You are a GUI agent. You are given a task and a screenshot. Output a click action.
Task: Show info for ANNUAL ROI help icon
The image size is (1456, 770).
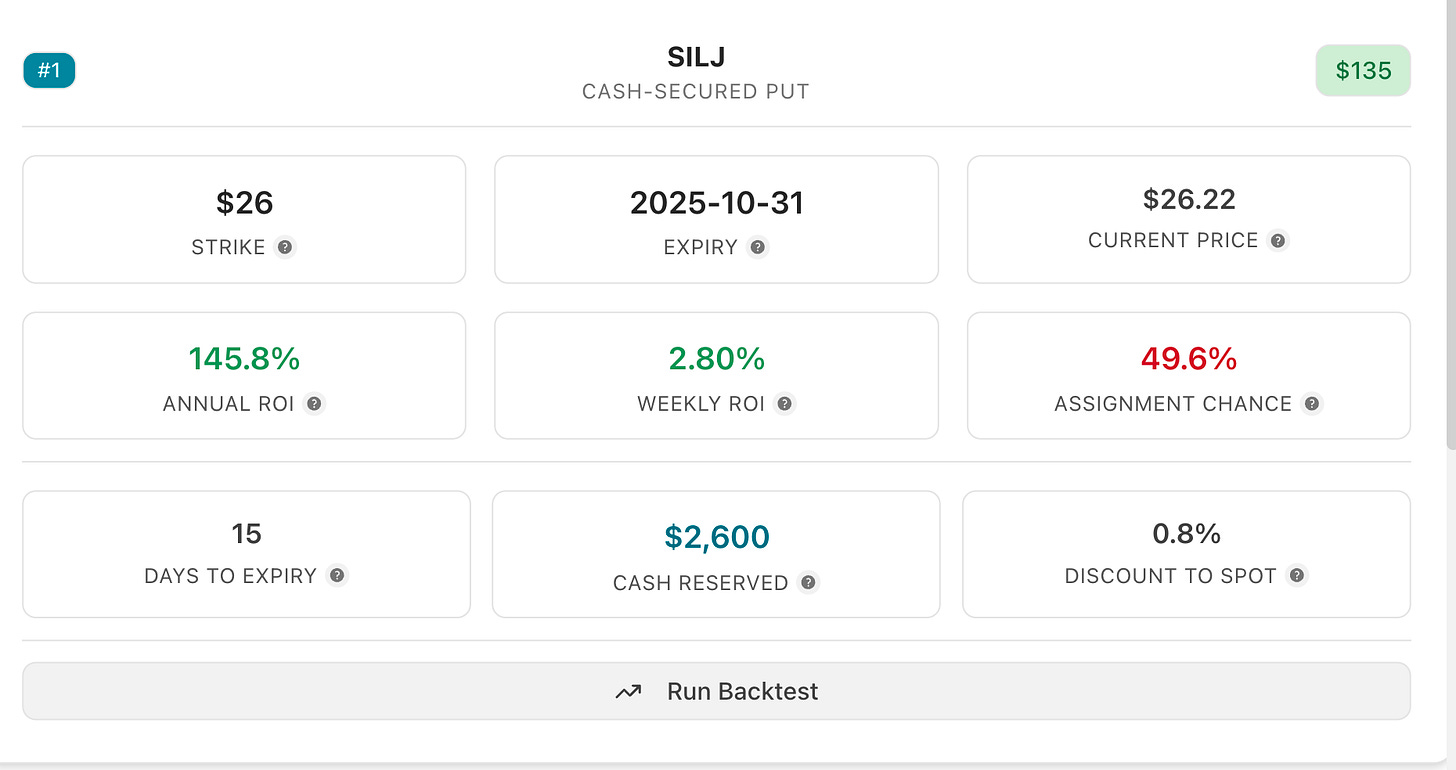tap(314, 404)
